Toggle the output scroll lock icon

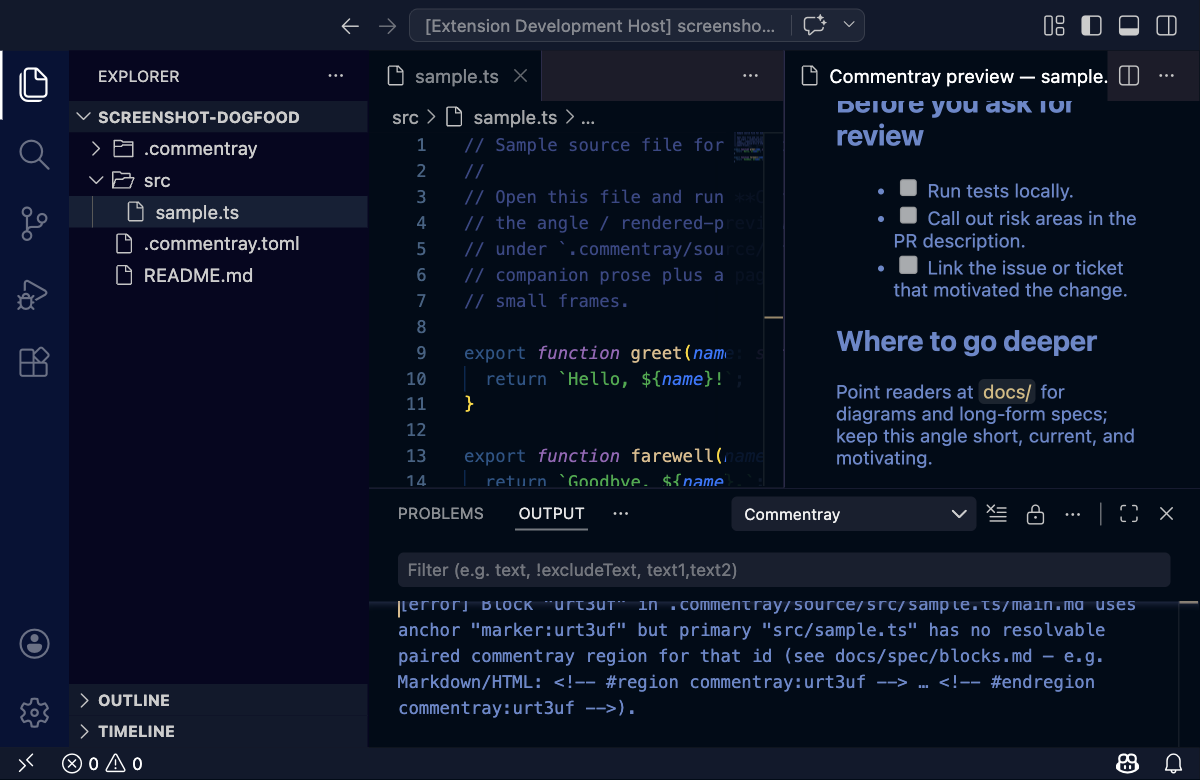[1035, 514]
